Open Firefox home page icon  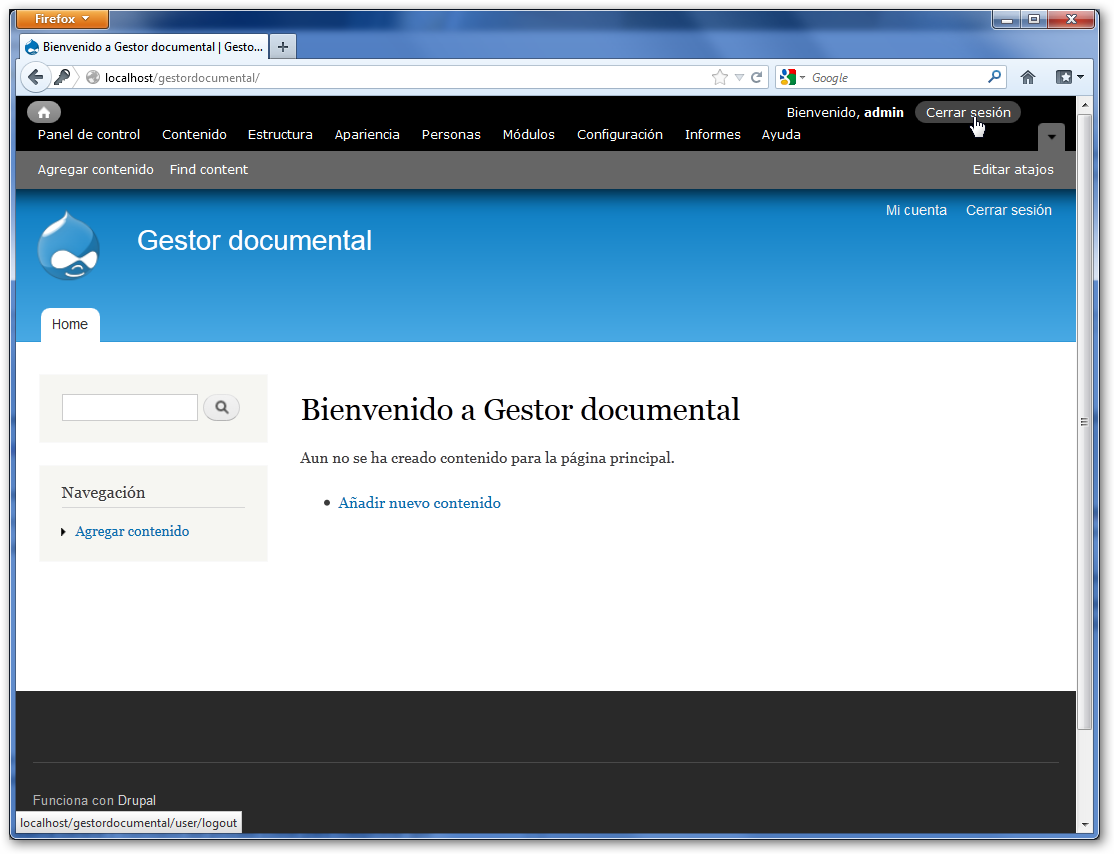point(1027,77)
